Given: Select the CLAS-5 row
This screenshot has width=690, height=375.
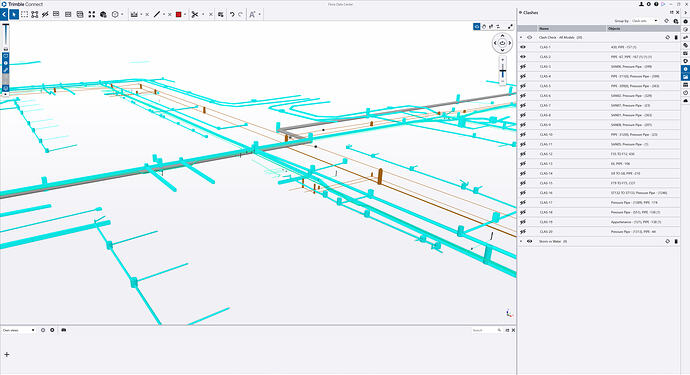Looking at the screenshot, I should point(599,86).
